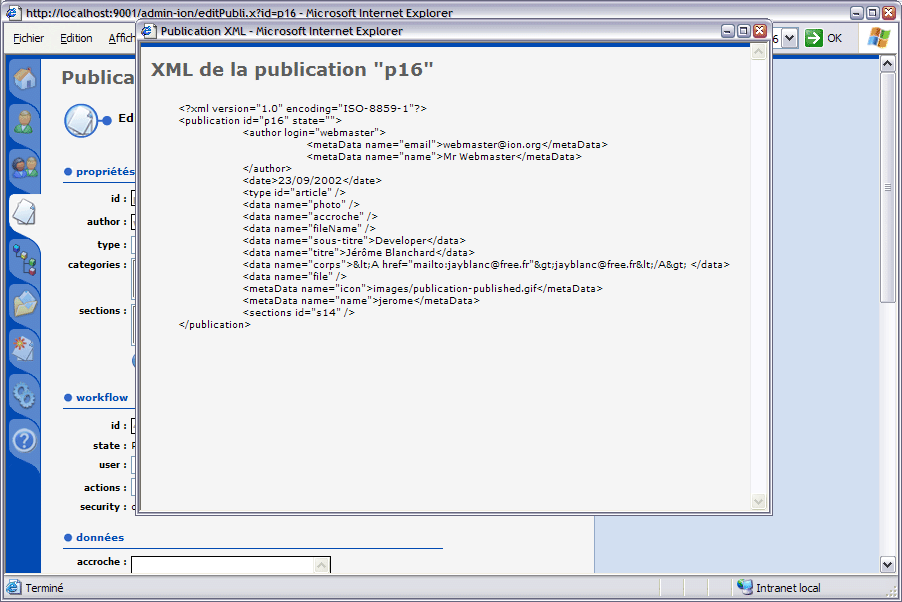The width and height of the screenshot is (902, 602).
Task: Close the Publication XML popup window
Action: coord(759,31)
